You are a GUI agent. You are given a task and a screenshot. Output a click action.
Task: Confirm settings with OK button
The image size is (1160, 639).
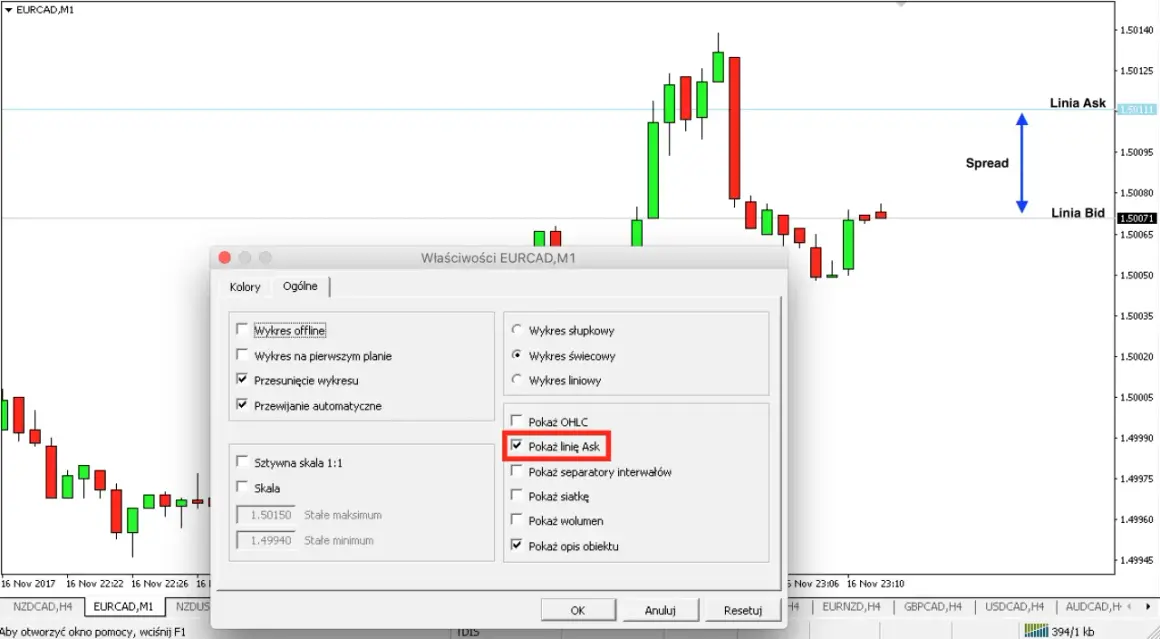pyautogui.click(x=578, y=610)
